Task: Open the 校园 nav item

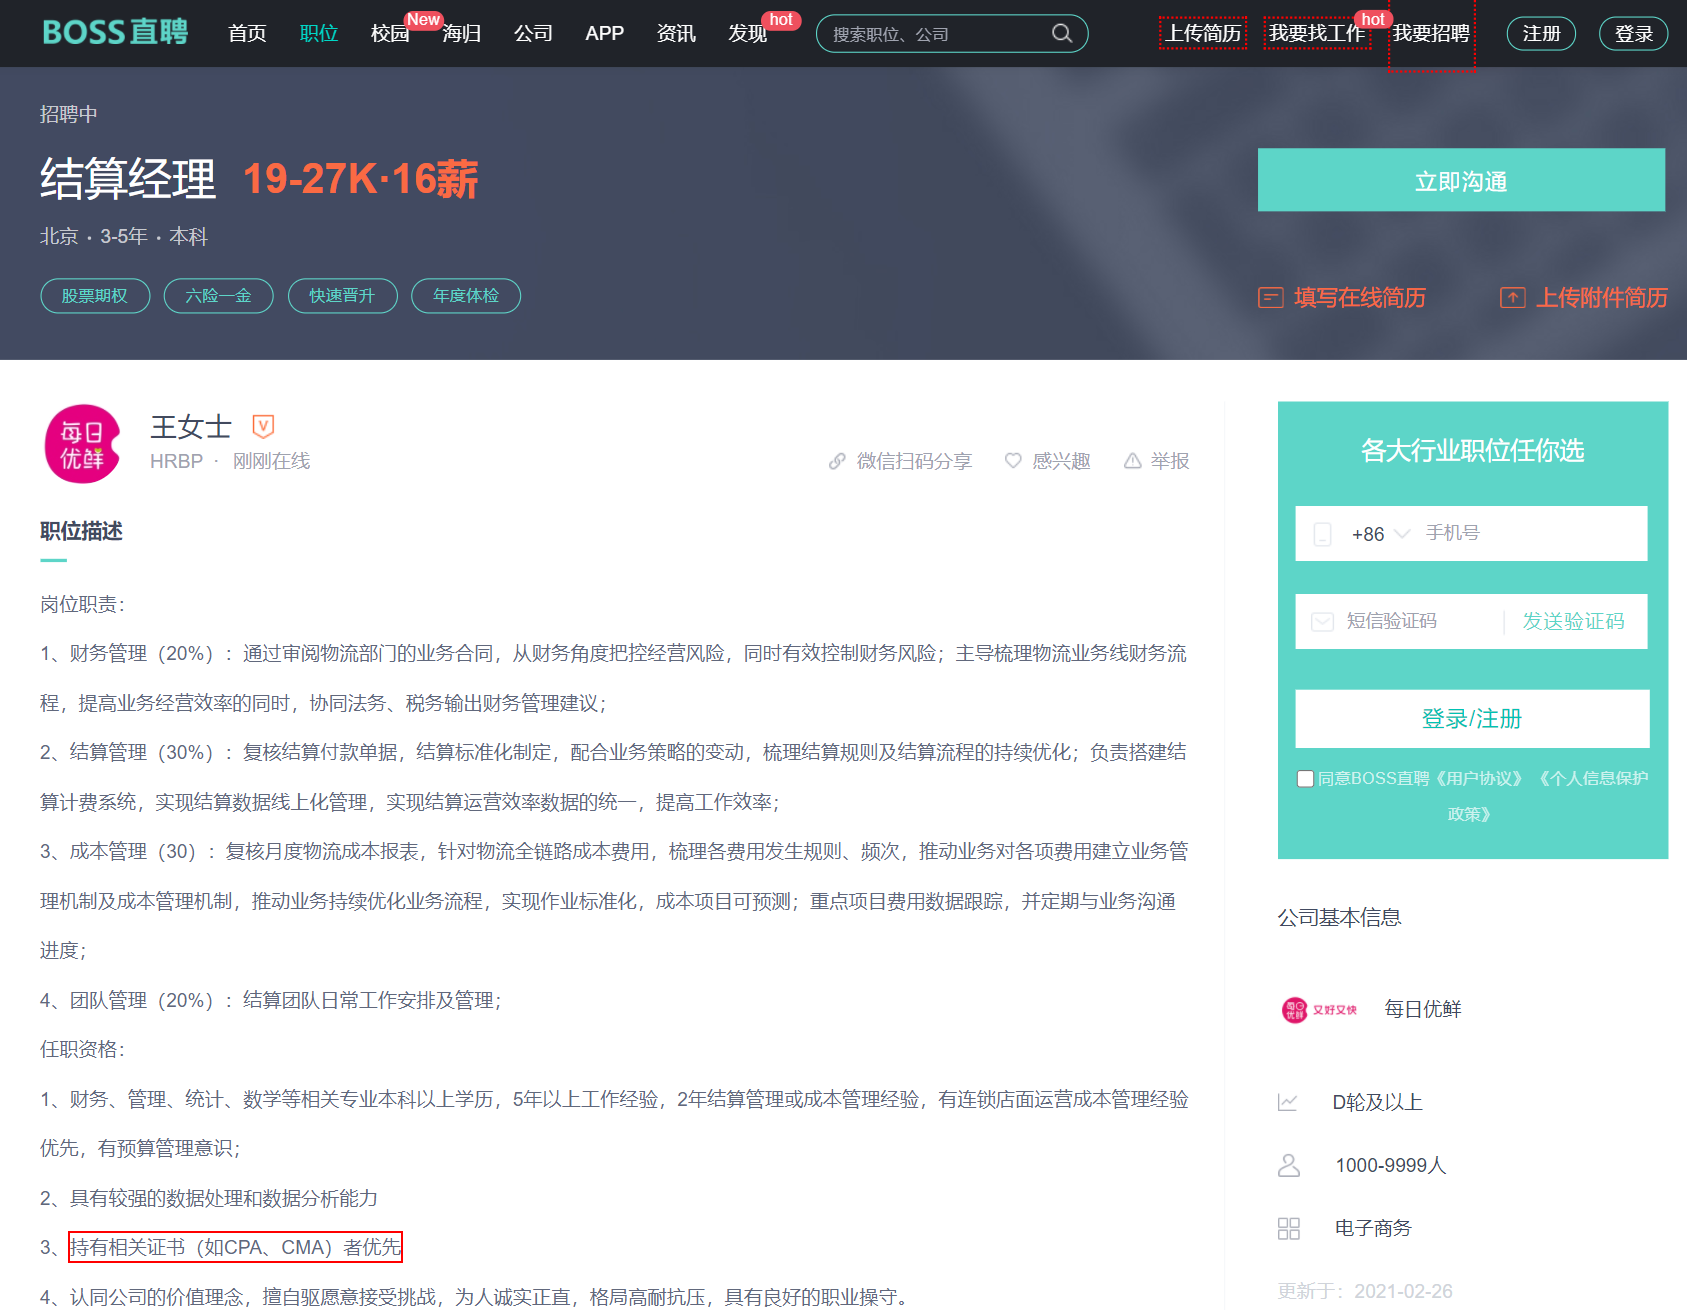Action: (x=390, y=34)
